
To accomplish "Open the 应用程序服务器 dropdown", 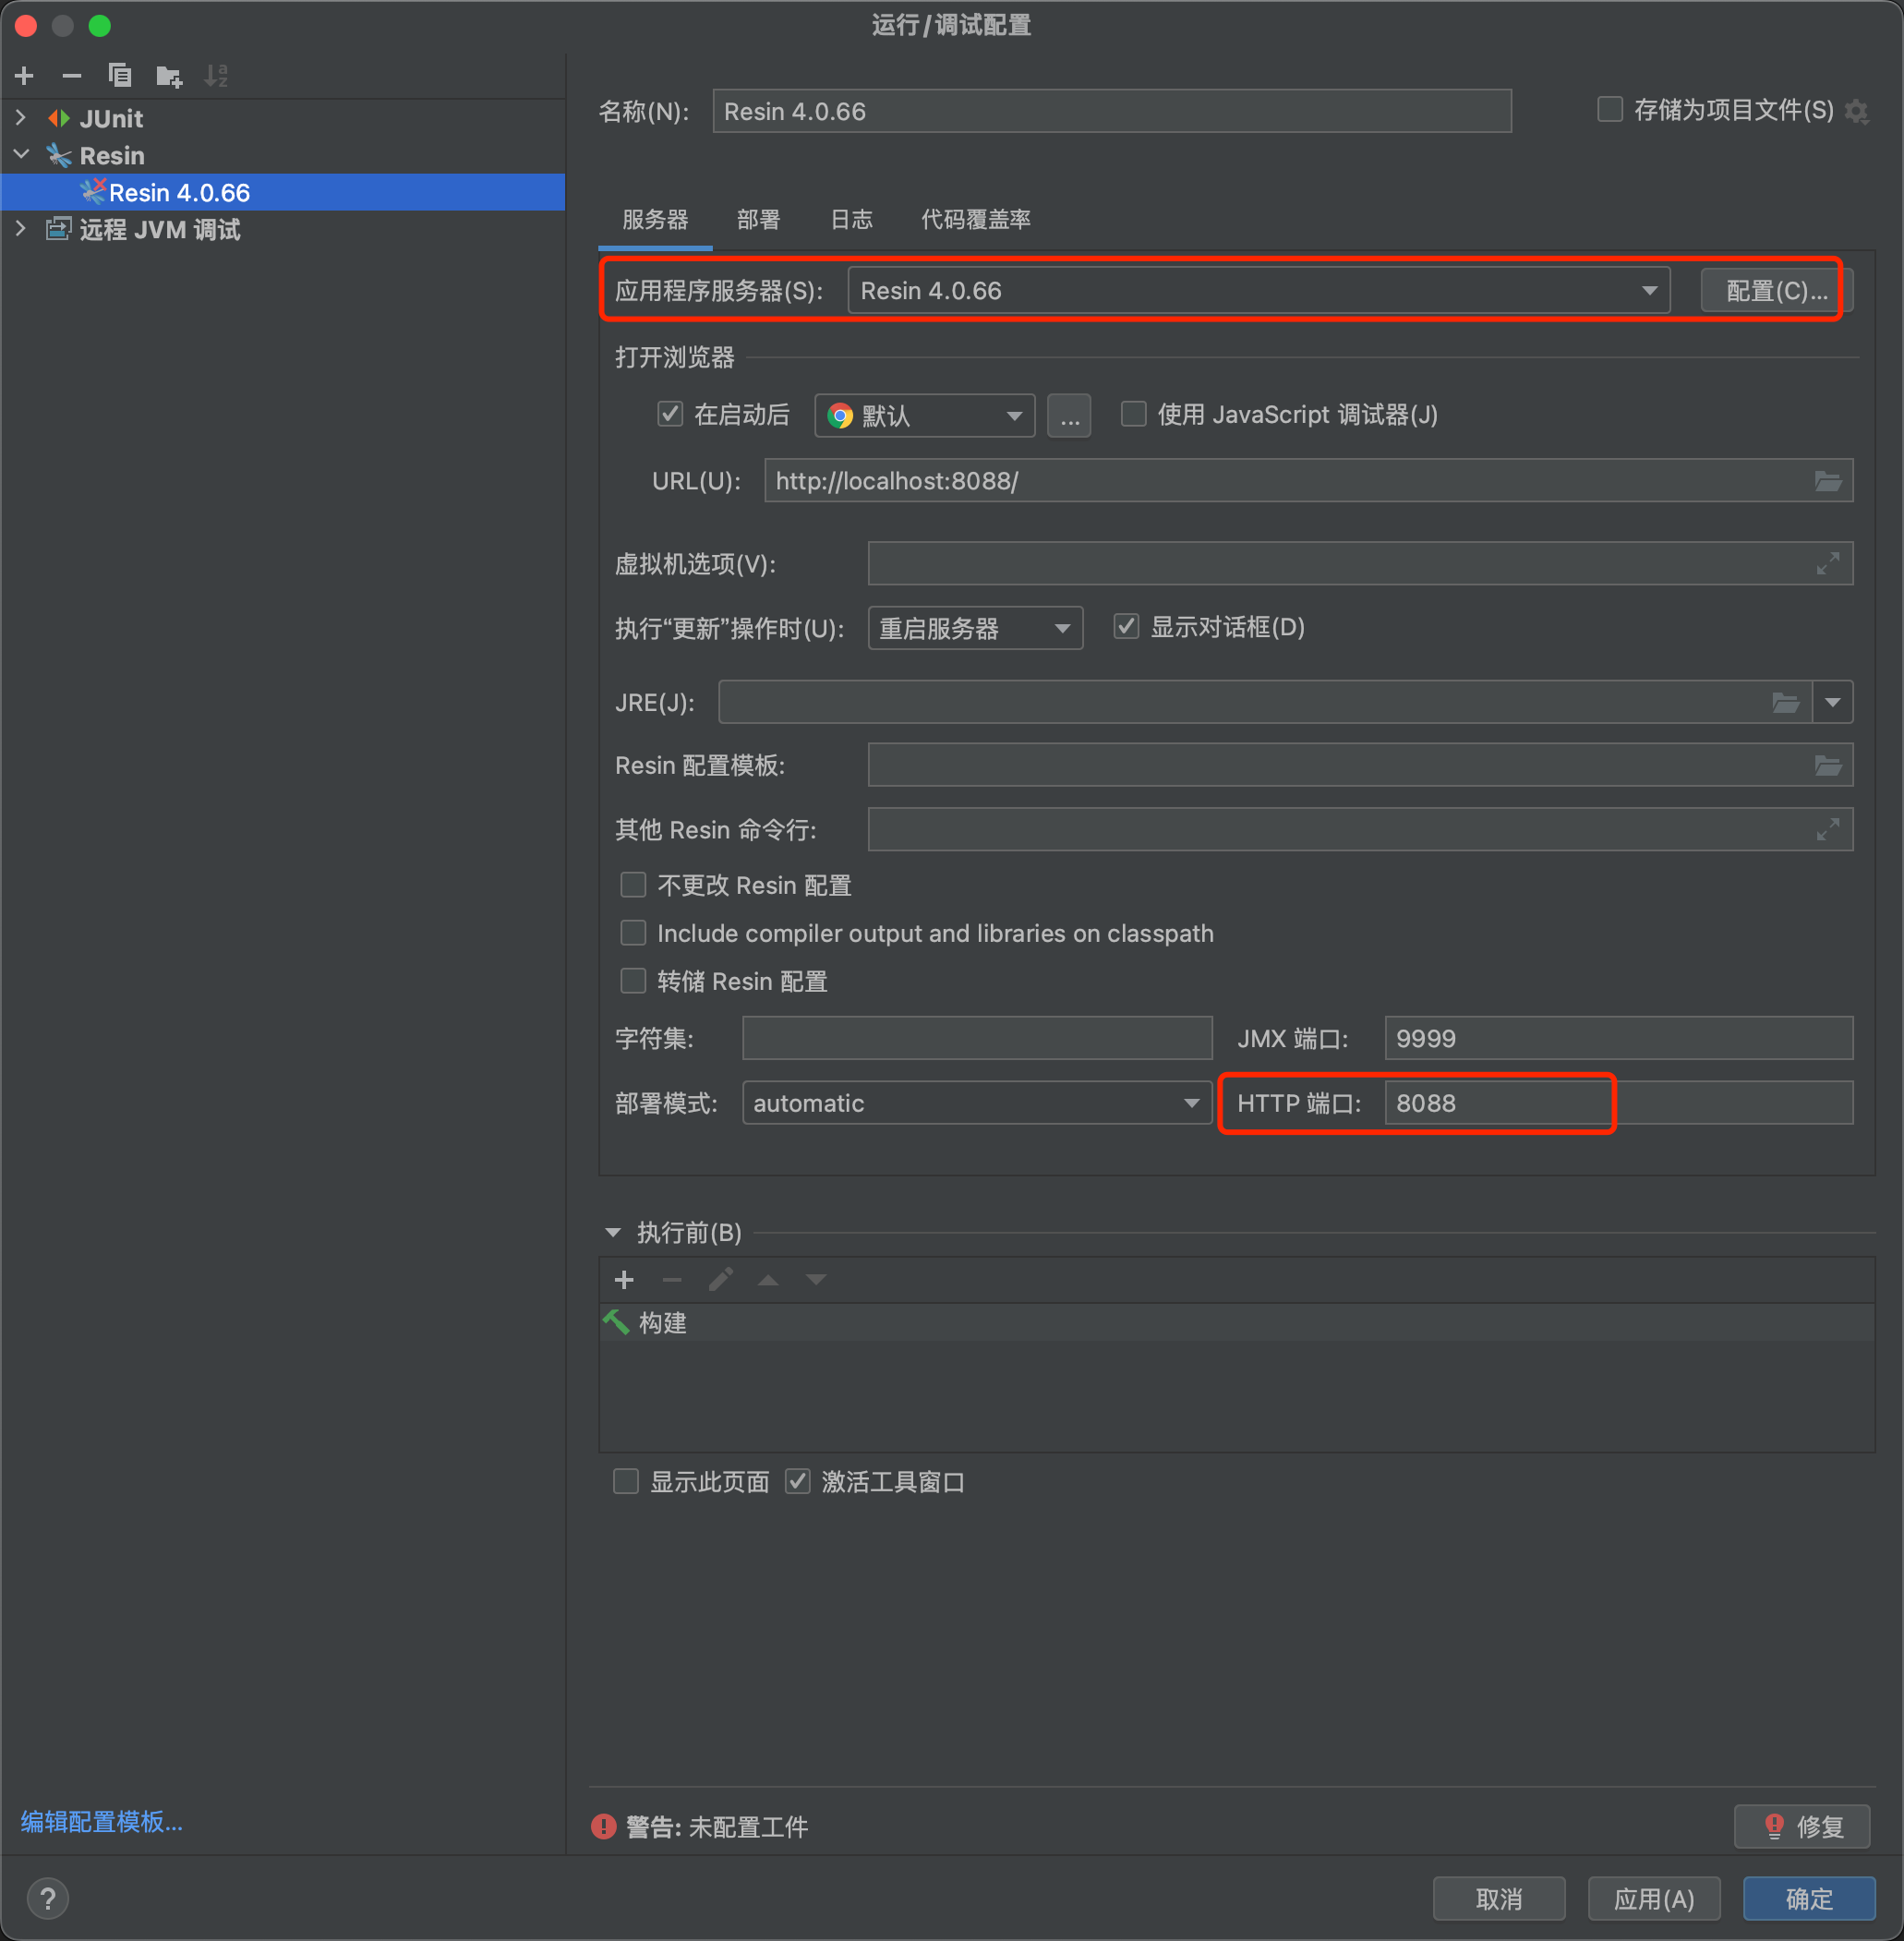I will pyautogui.click(x=1259, y=291).
